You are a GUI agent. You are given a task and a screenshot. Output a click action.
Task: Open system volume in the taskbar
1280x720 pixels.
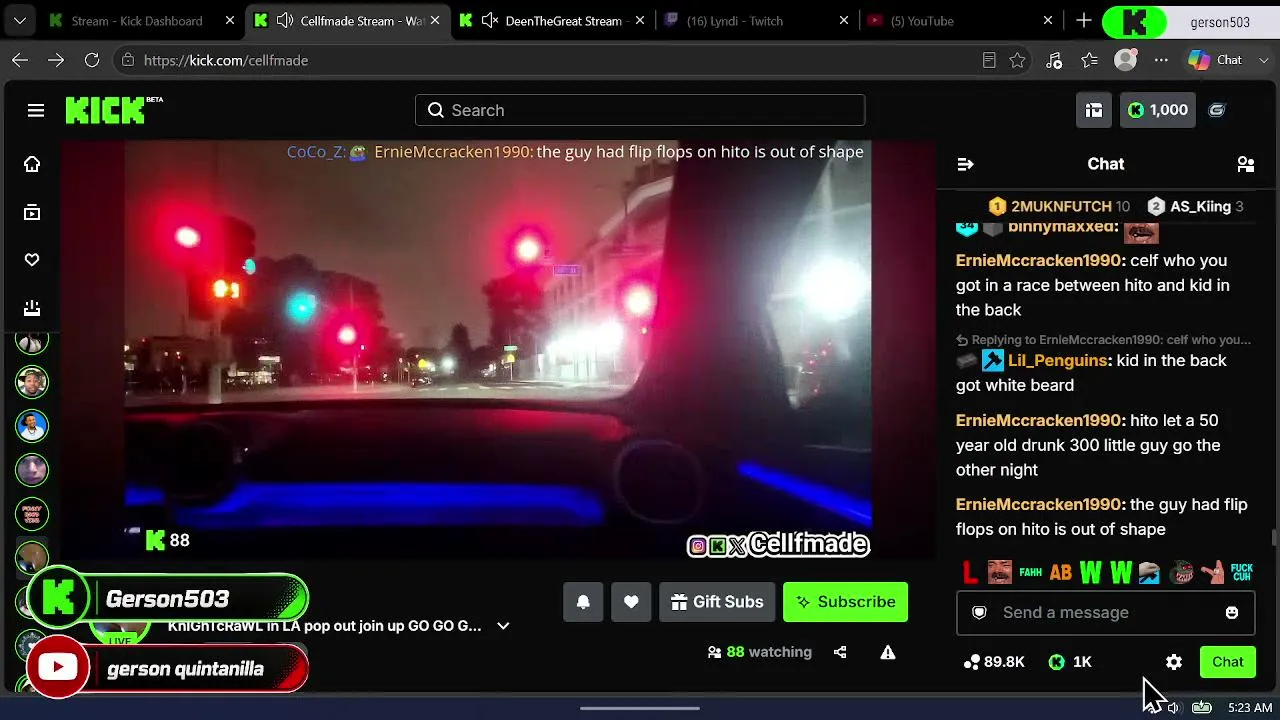(x=1173, y=708)
